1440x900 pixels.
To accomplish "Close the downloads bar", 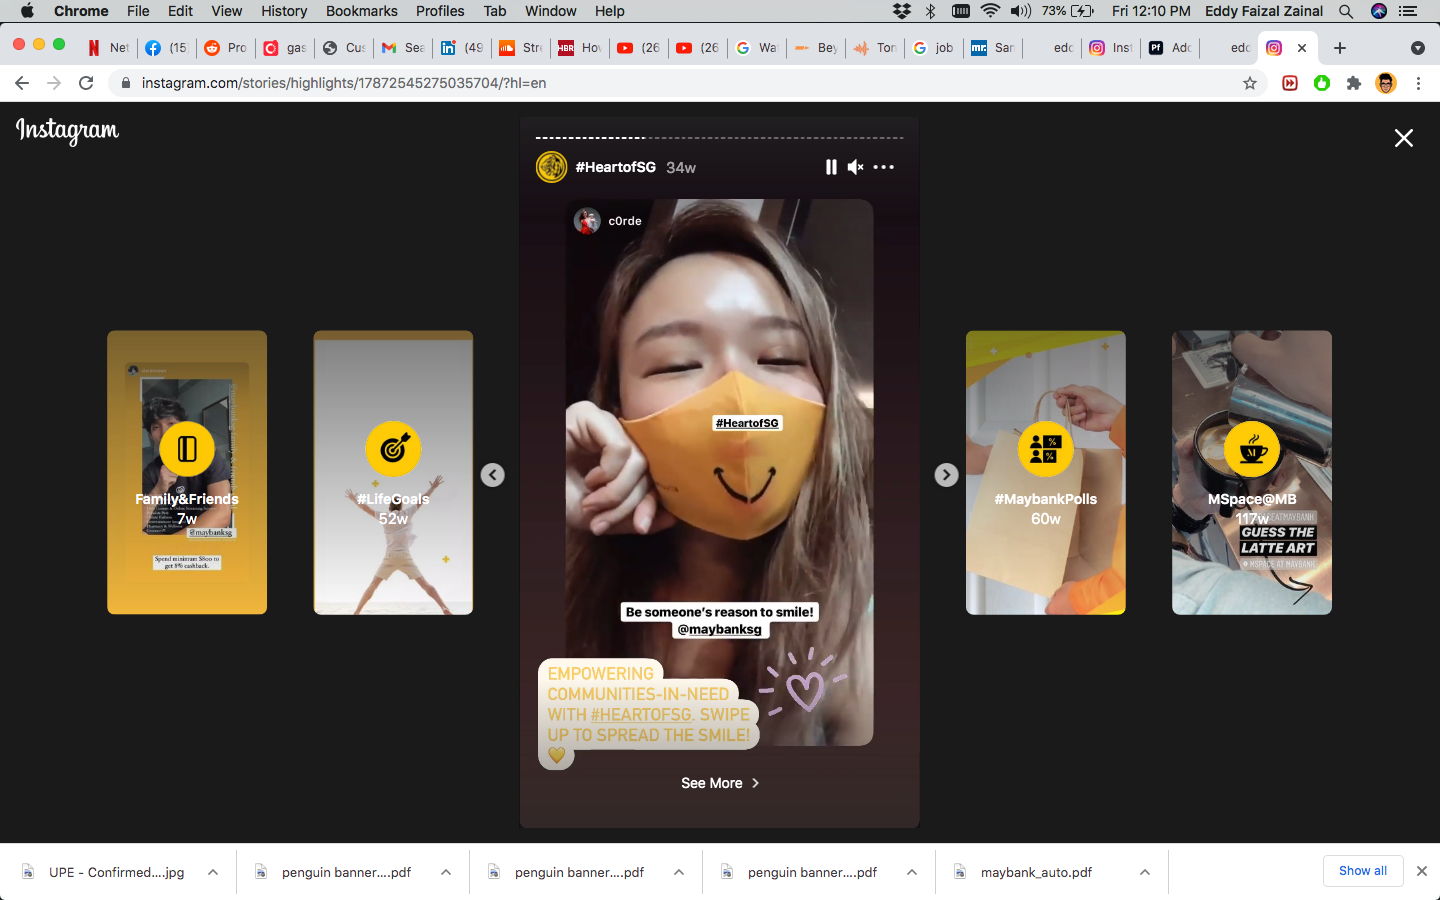I will [x=1422, y=871].
